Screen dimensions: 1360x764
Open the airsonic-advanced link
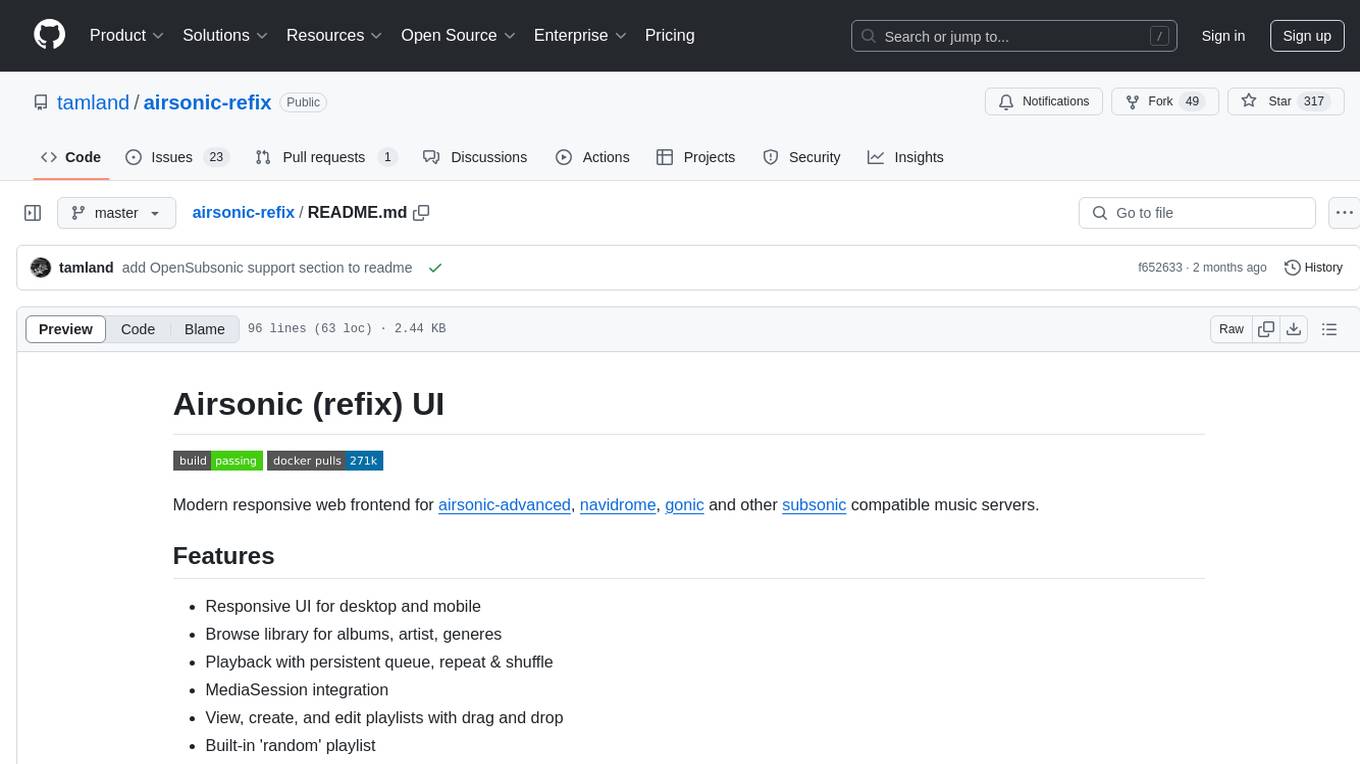click(x=504, y=505)
